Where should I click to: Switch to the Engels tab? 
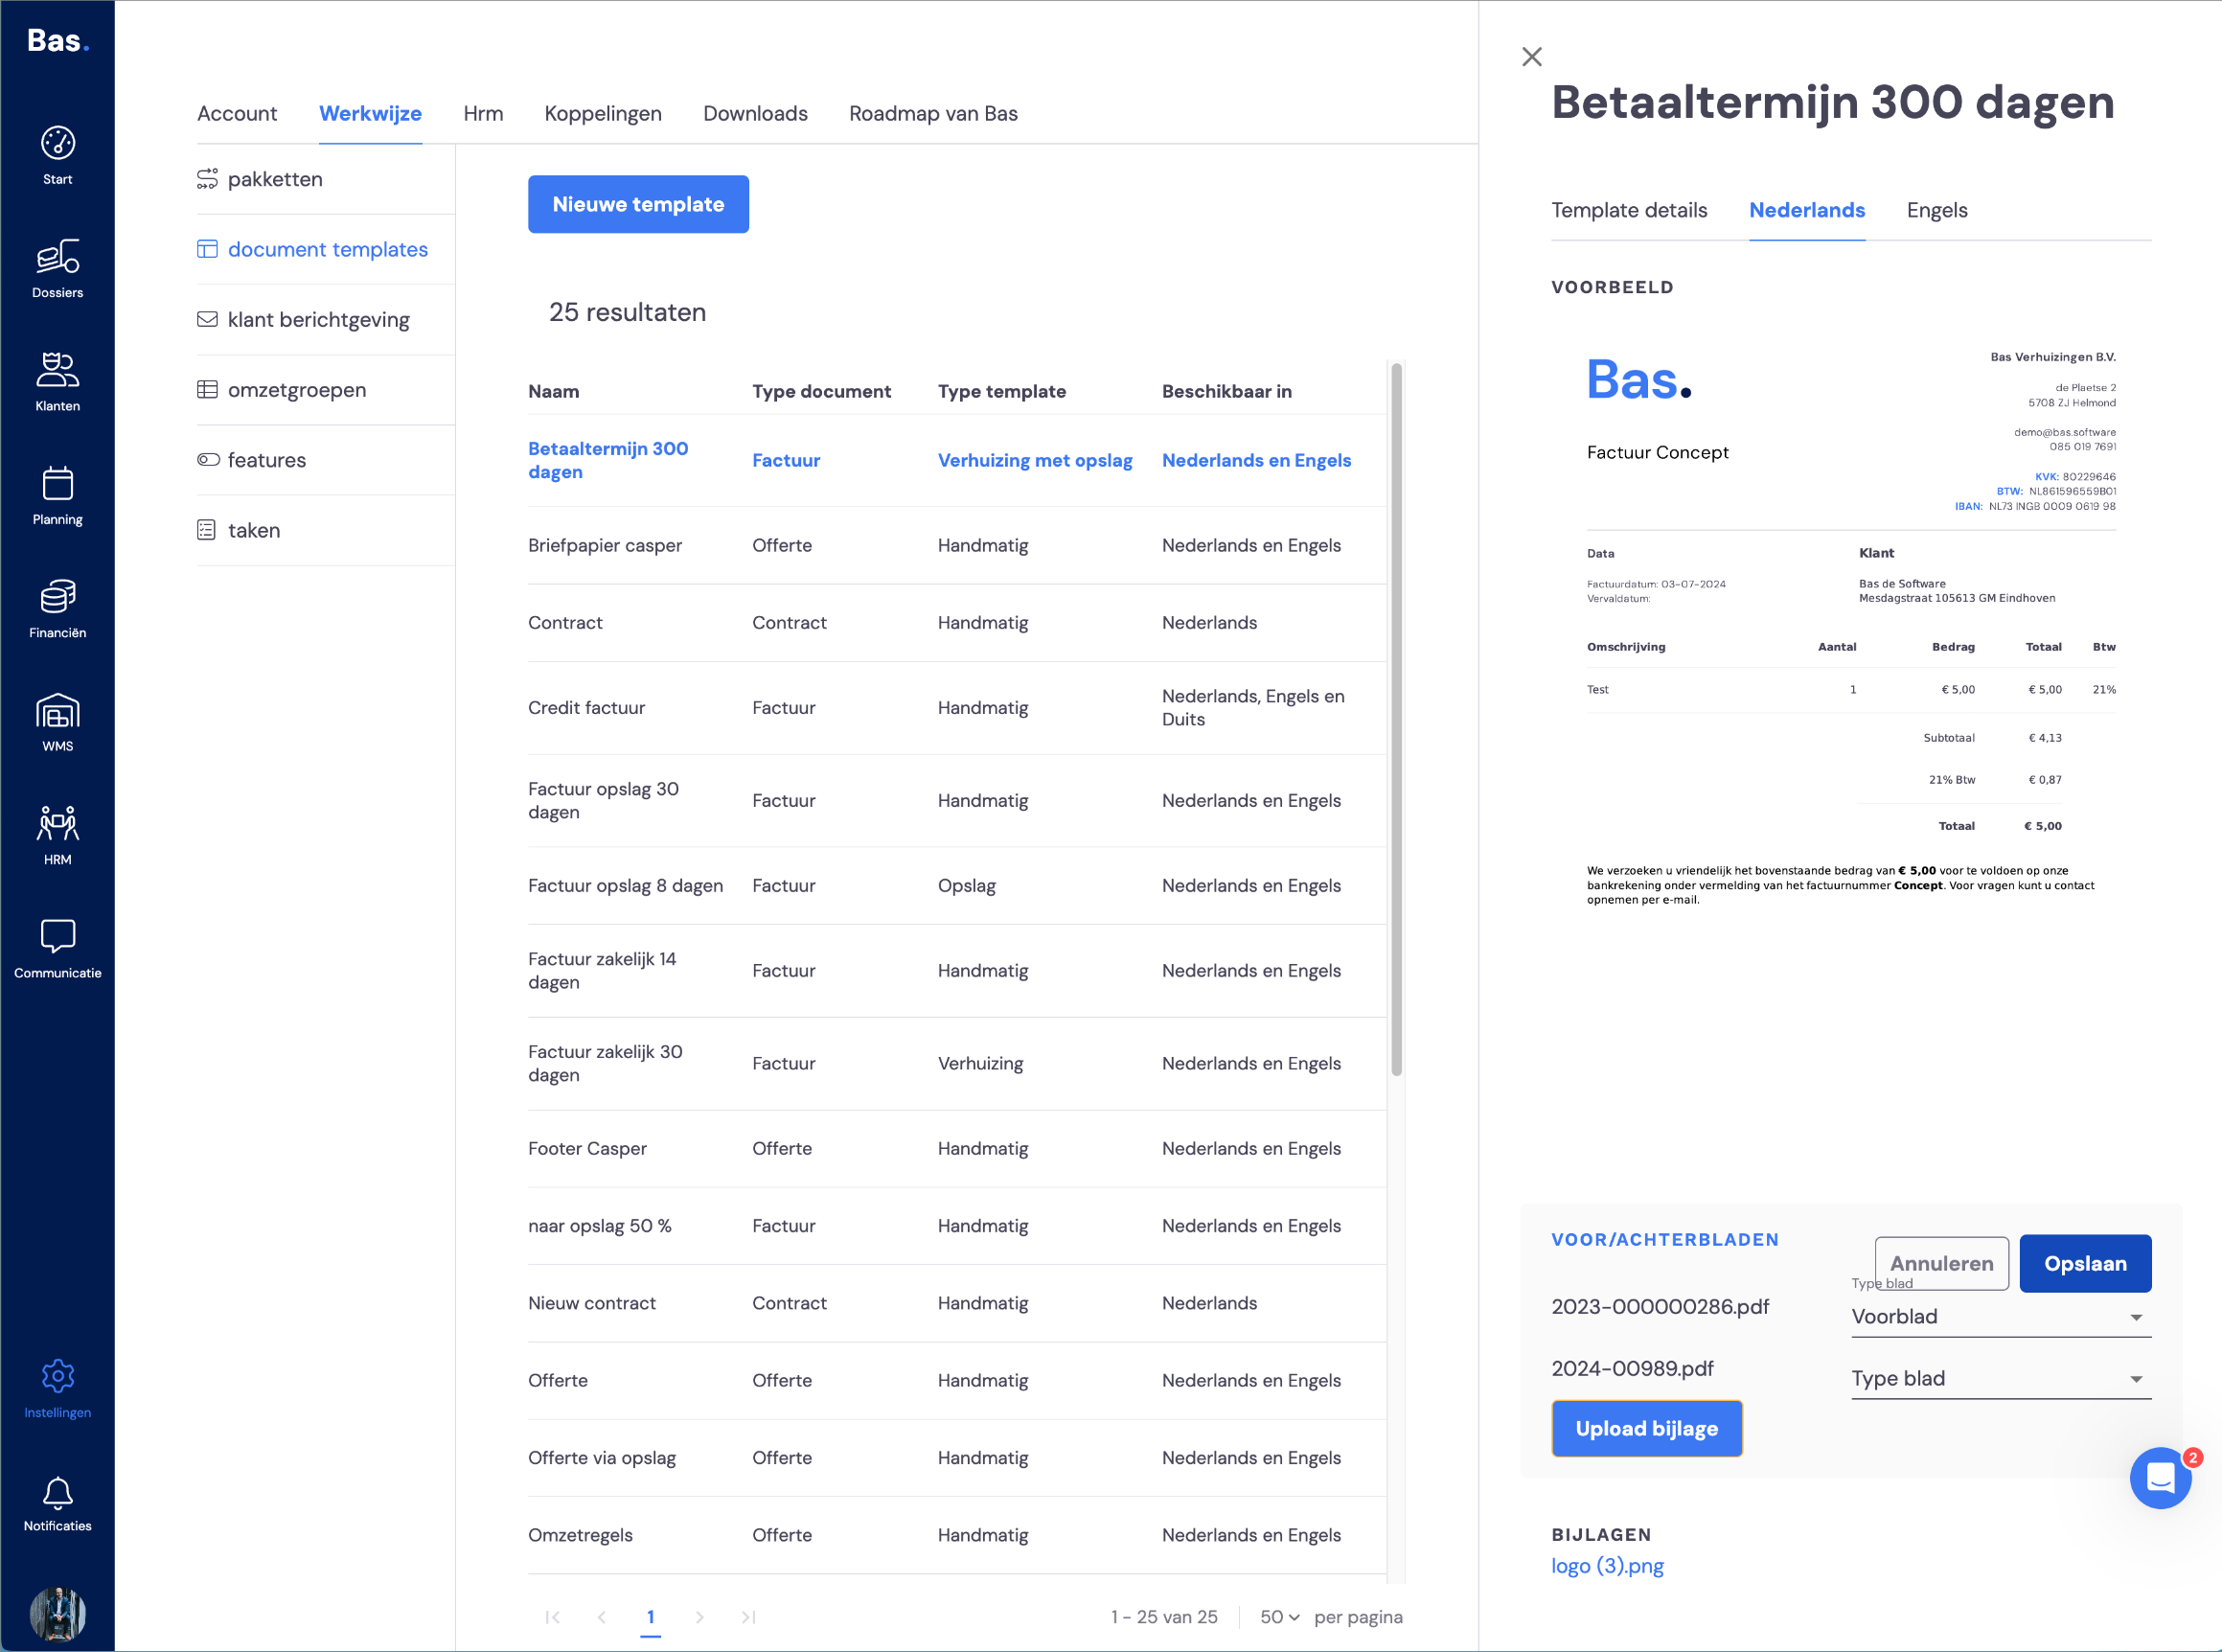tap(1936, 210)
